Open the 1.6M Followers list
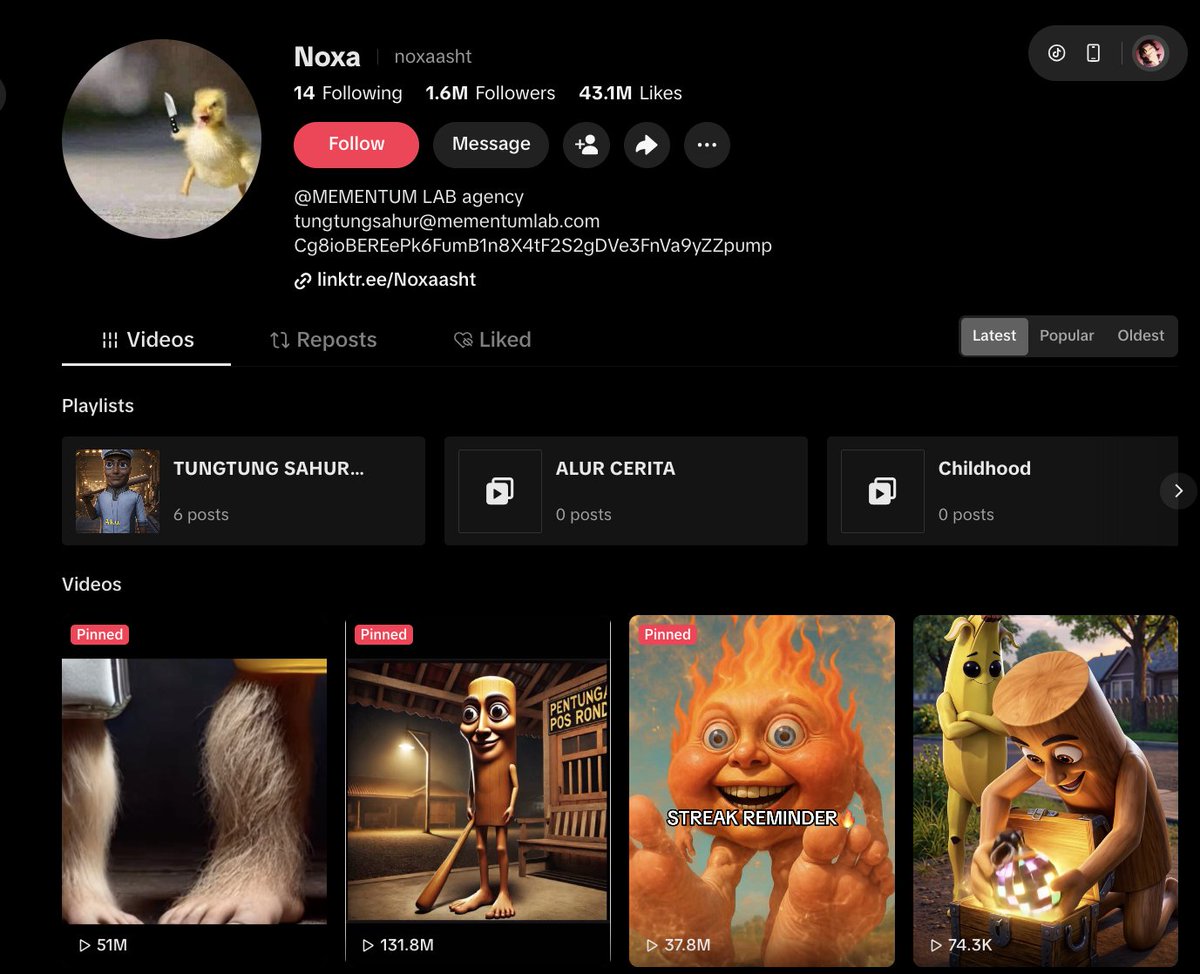Image resolution: width=1200 pixels, height=974 pixels. pyautogui.click(x=490, y=93)
